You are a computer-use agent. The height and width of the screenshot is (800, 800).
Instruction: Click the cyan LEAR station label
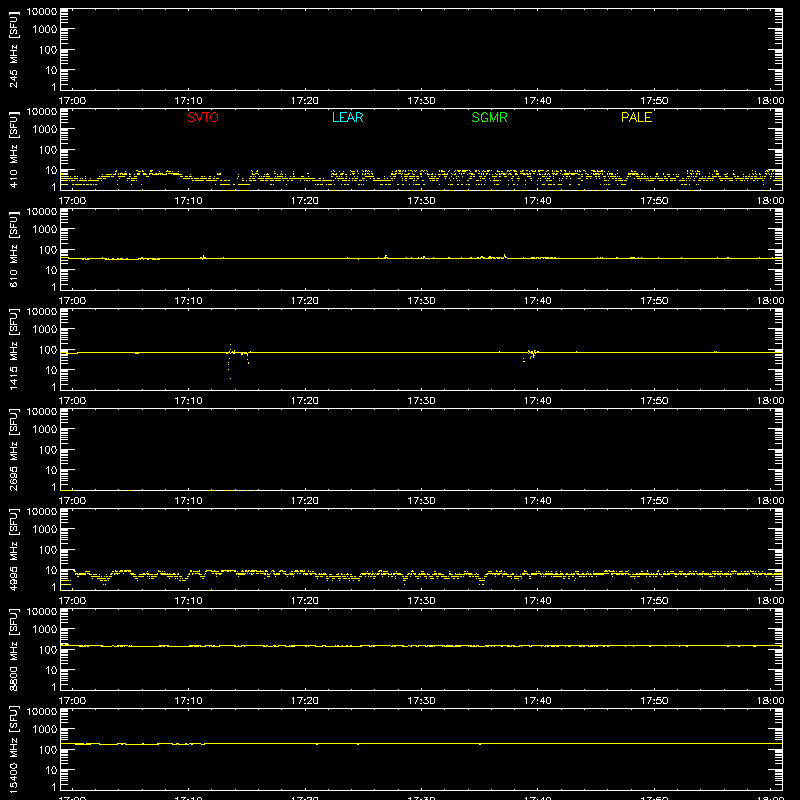(347, 117)
